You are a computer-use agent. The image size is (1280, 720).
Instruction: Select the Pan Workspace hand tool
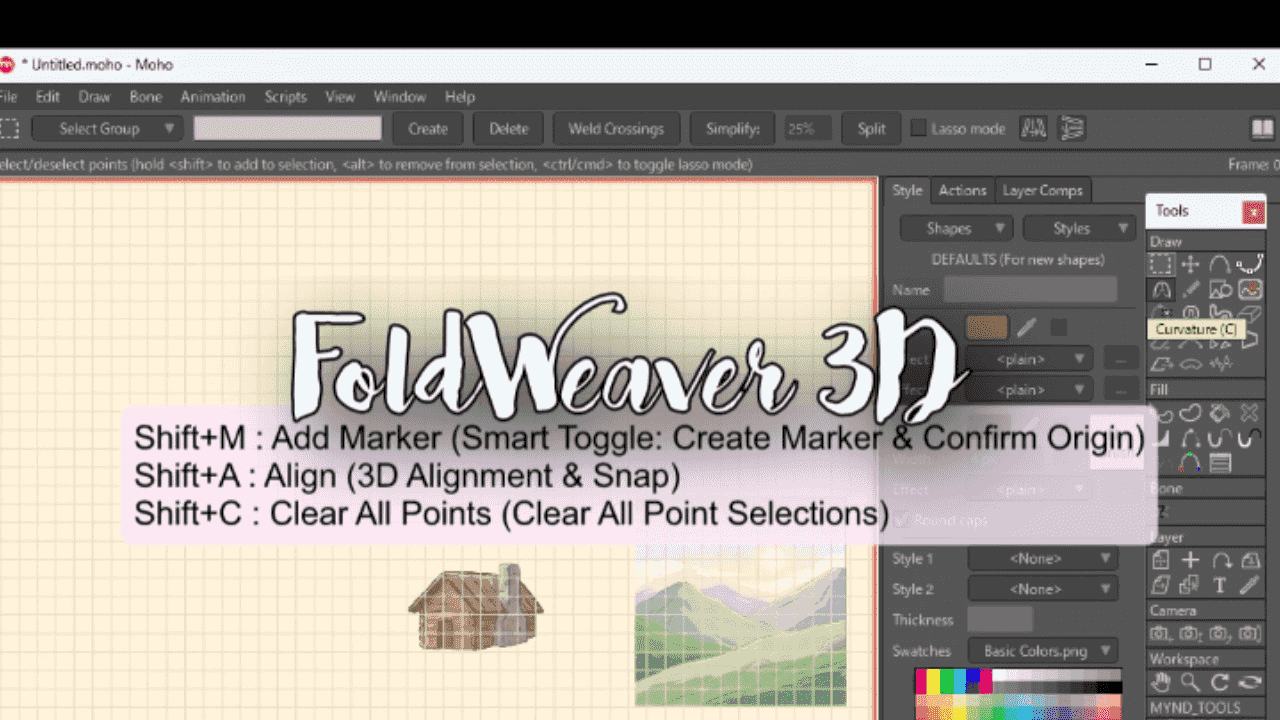[1161, 683]
